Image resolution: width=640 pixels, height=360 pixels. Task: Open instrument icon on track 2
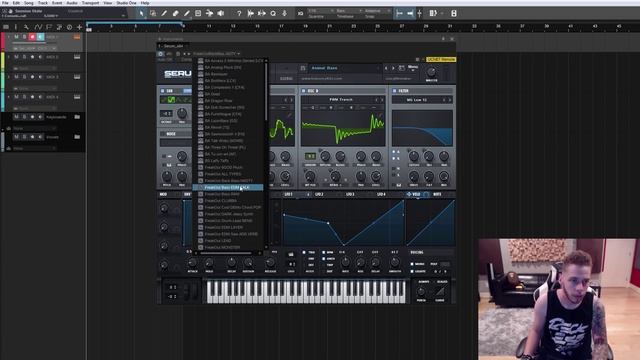pos(77,57)
